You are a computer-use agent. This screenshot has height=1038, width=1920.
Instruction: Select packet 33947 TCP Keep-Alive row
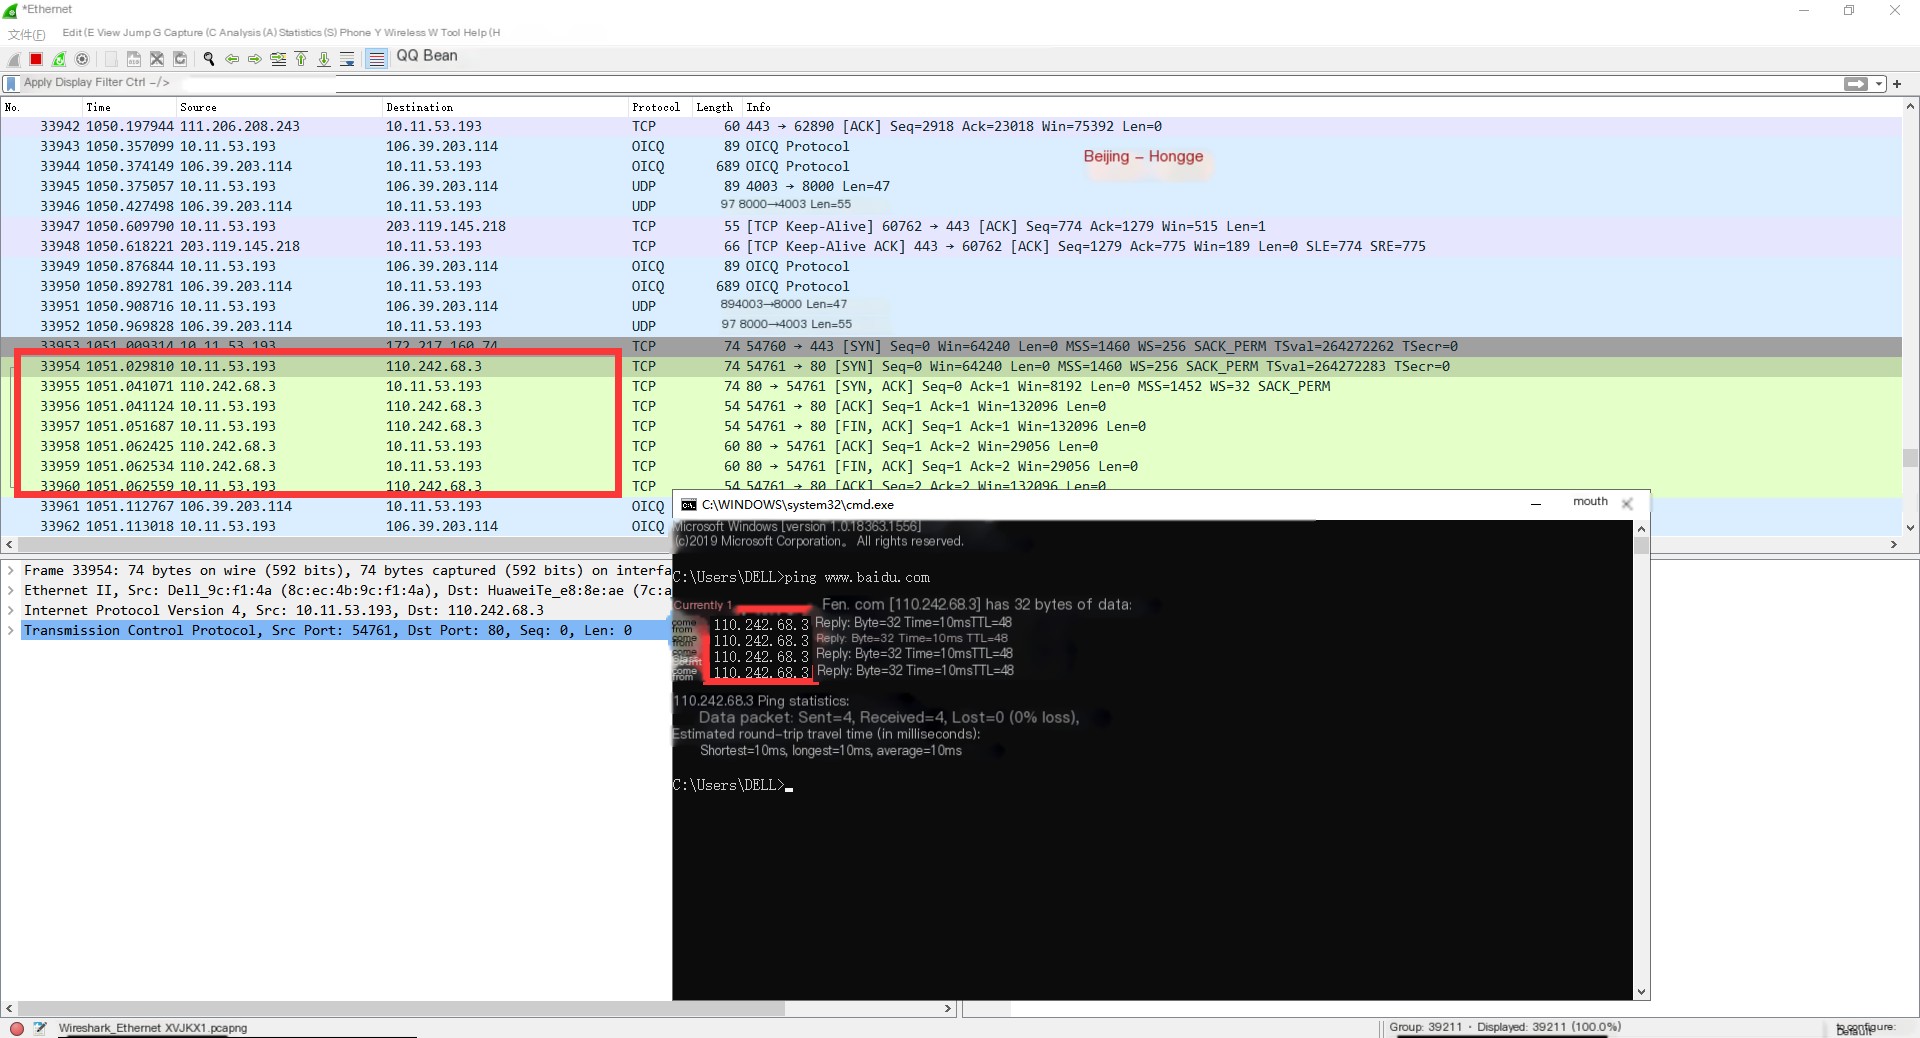[950, 226]
